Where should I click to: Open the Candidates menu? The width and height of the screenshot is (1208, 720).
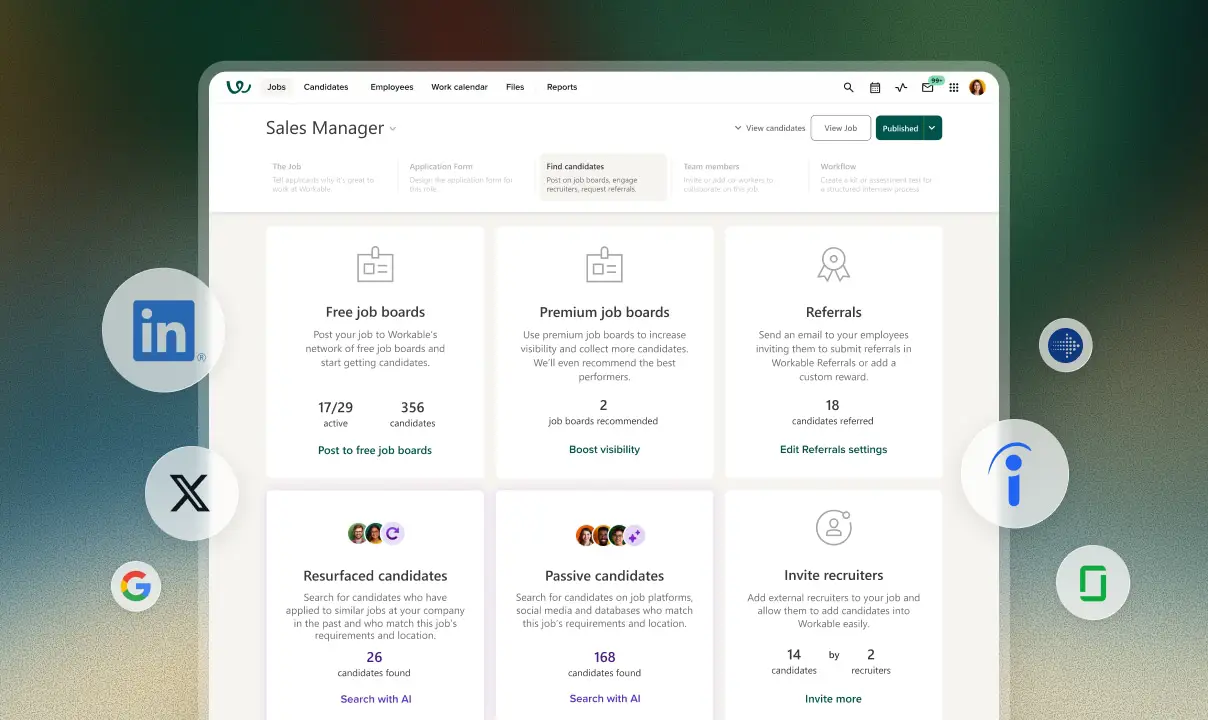click(x=326, y=87)
